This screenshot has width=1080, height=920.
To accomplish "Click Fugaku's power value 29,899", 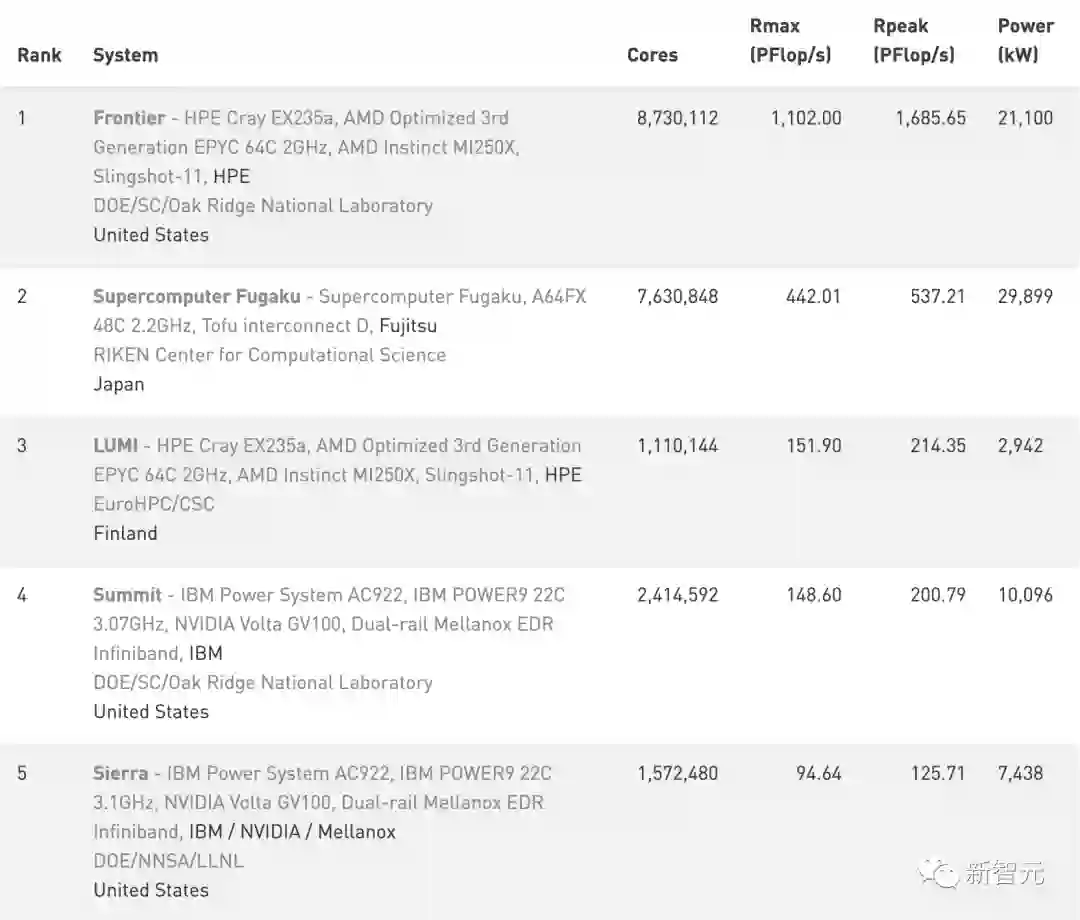I will tap(1025, 297).
